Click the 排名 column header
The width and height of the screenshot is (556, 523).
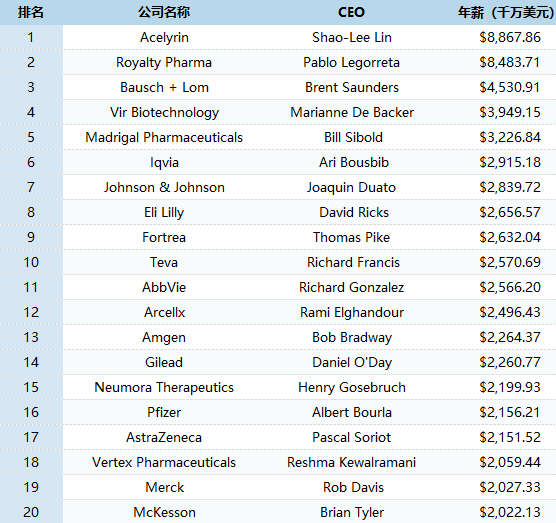31,12
